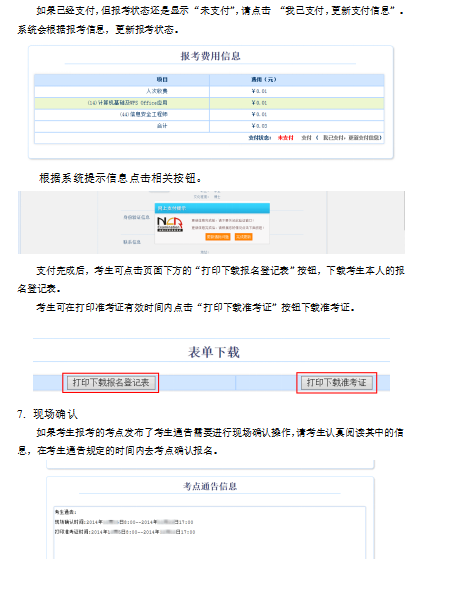Select the (44) 信息安全工程师 row
453x604 pixels.
click(209, 114)
